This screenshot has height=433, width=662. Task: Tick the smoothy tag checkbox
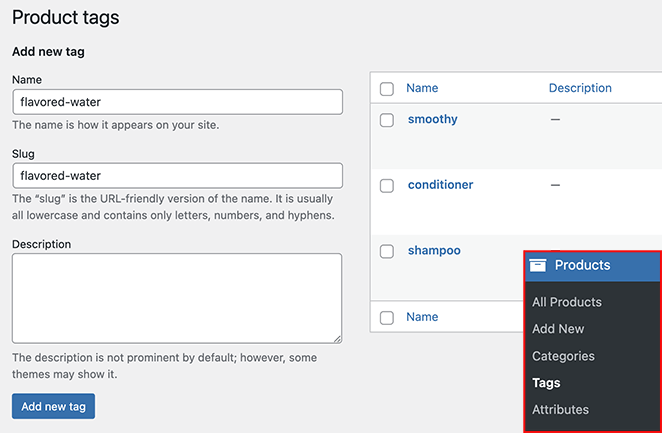(387, 120)
